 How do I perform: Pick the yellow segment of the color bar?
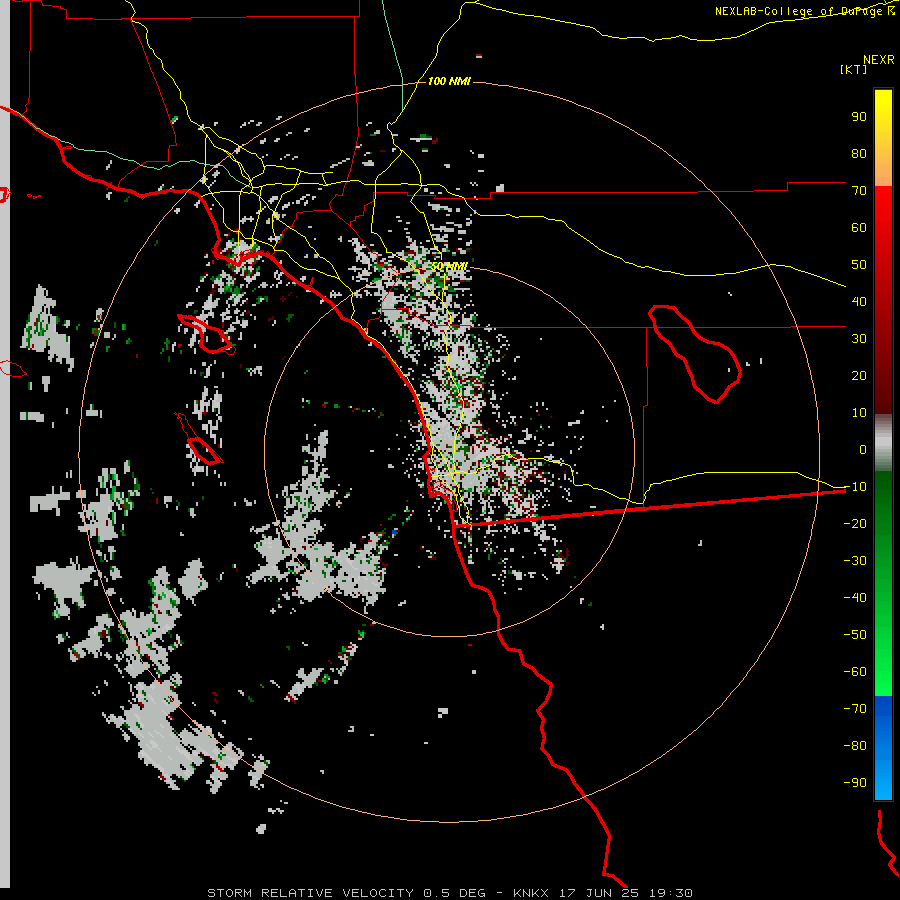883,138
